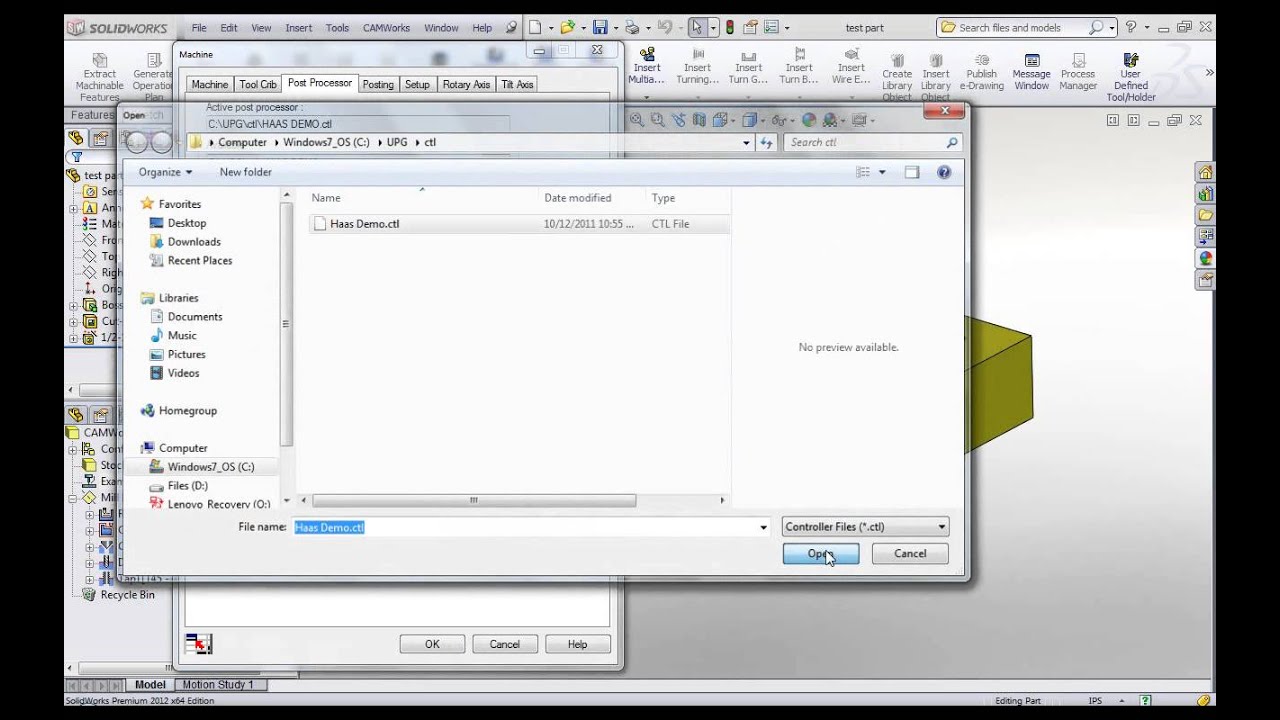Click UPG in the address breadcrumb
This screenshot has height=720, width=1280.
397,142
